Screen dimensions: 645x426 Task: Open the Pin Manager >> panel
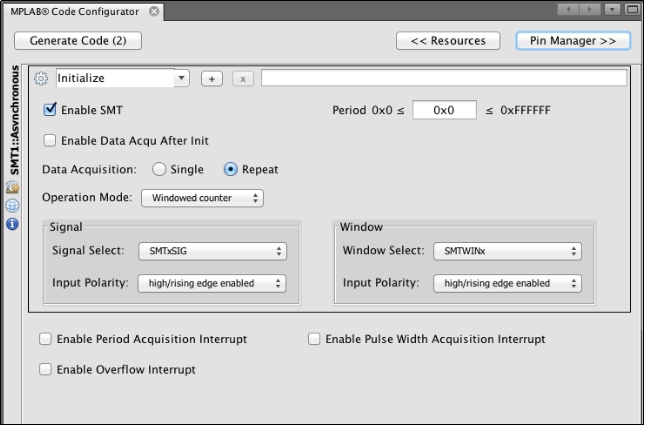573,41
